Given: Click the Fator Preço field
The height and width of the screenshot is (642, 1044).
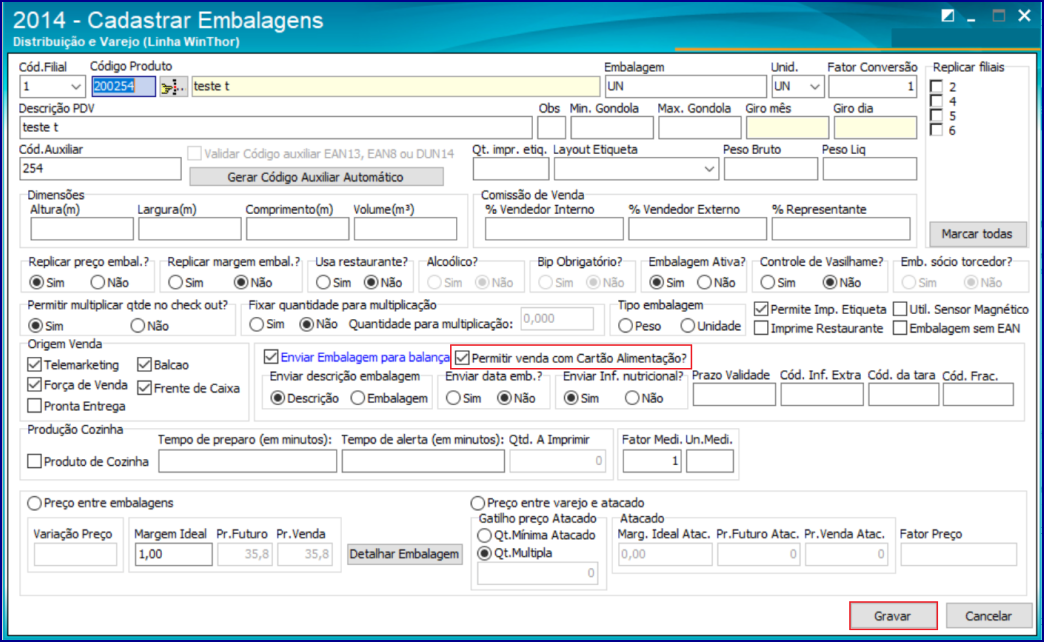Looking at the screenshot, I should 959,554.
